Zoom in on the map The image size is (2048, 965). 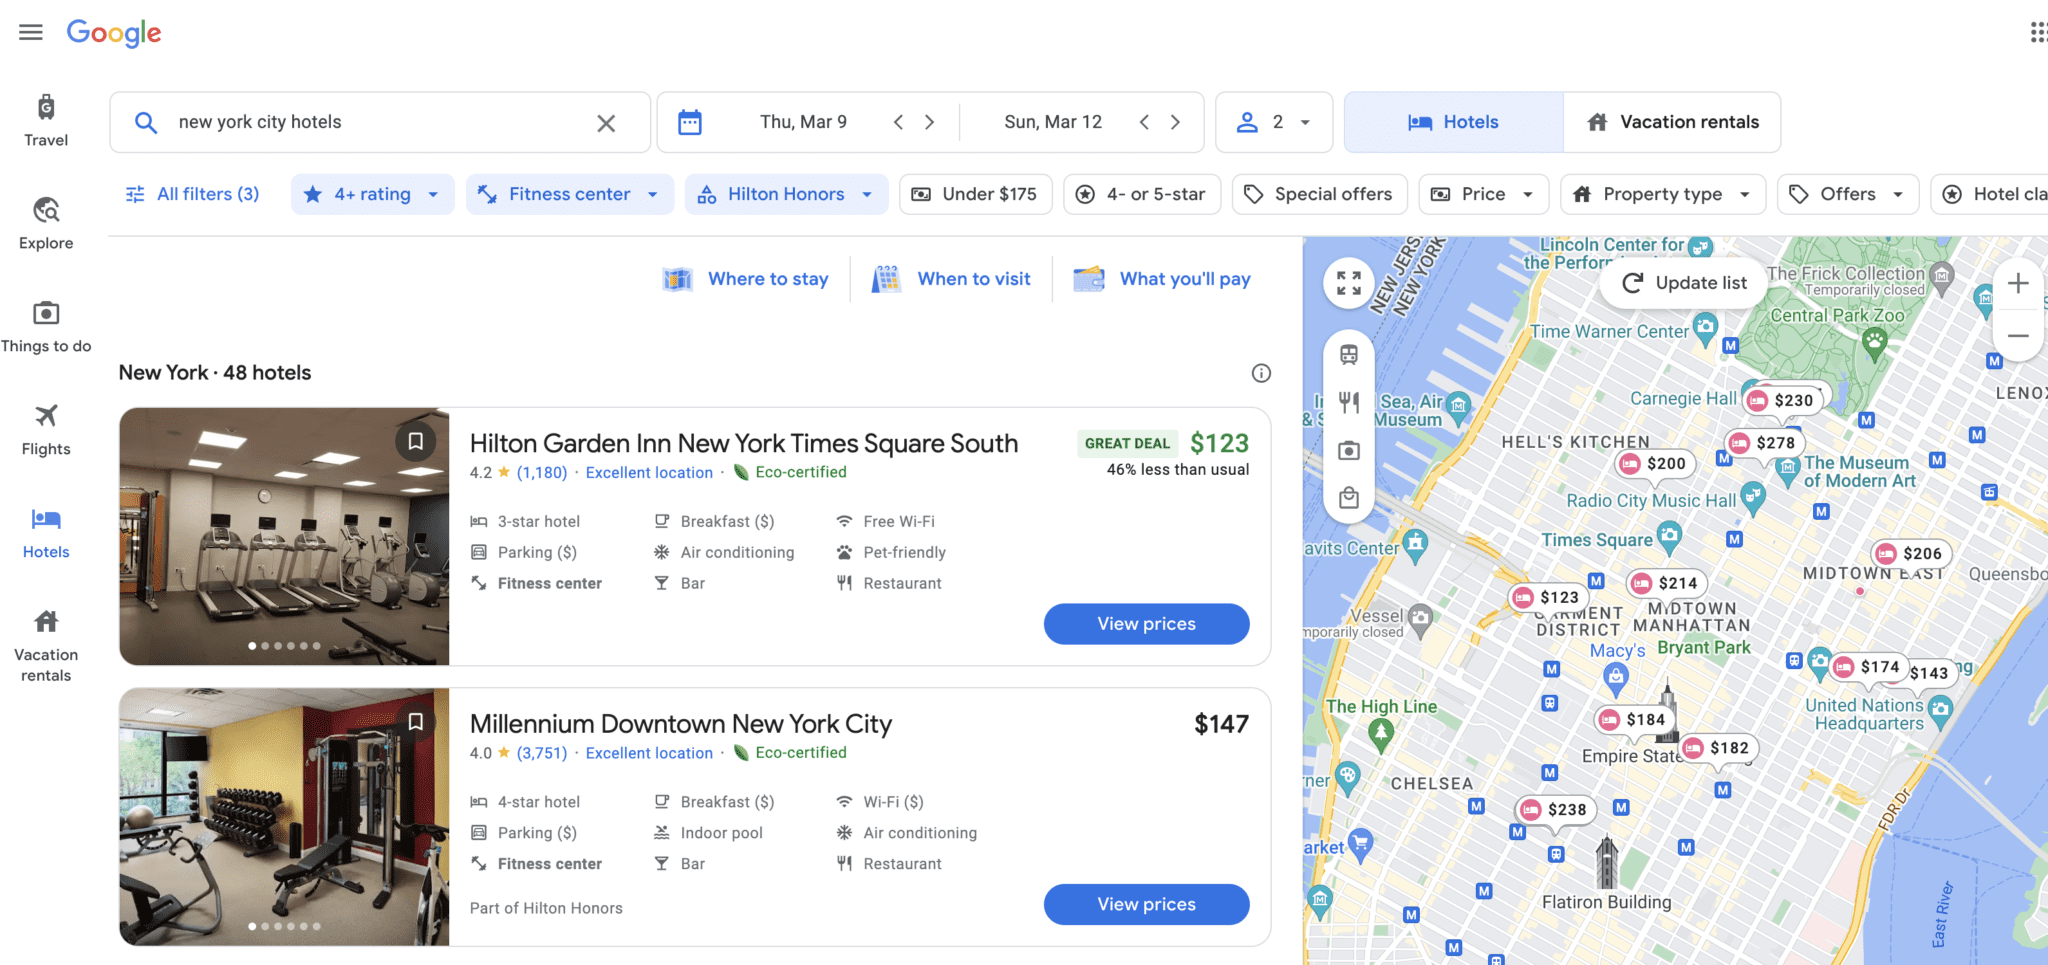(x=2017, y=284)
